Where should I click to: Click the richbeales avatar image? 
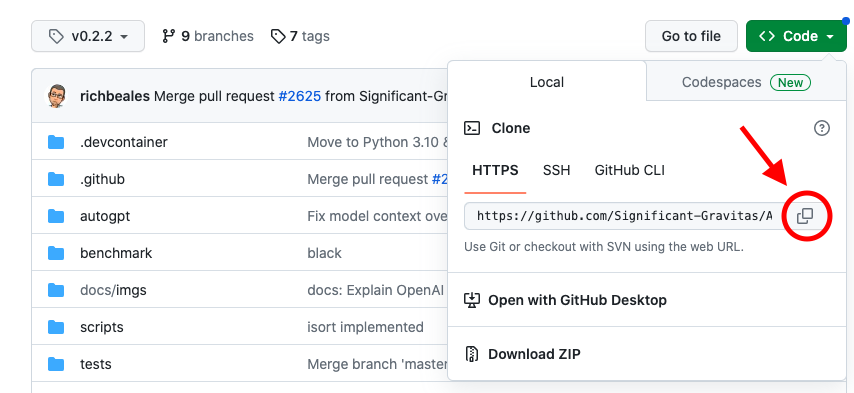pyautogui.click(x=57, y=96)
